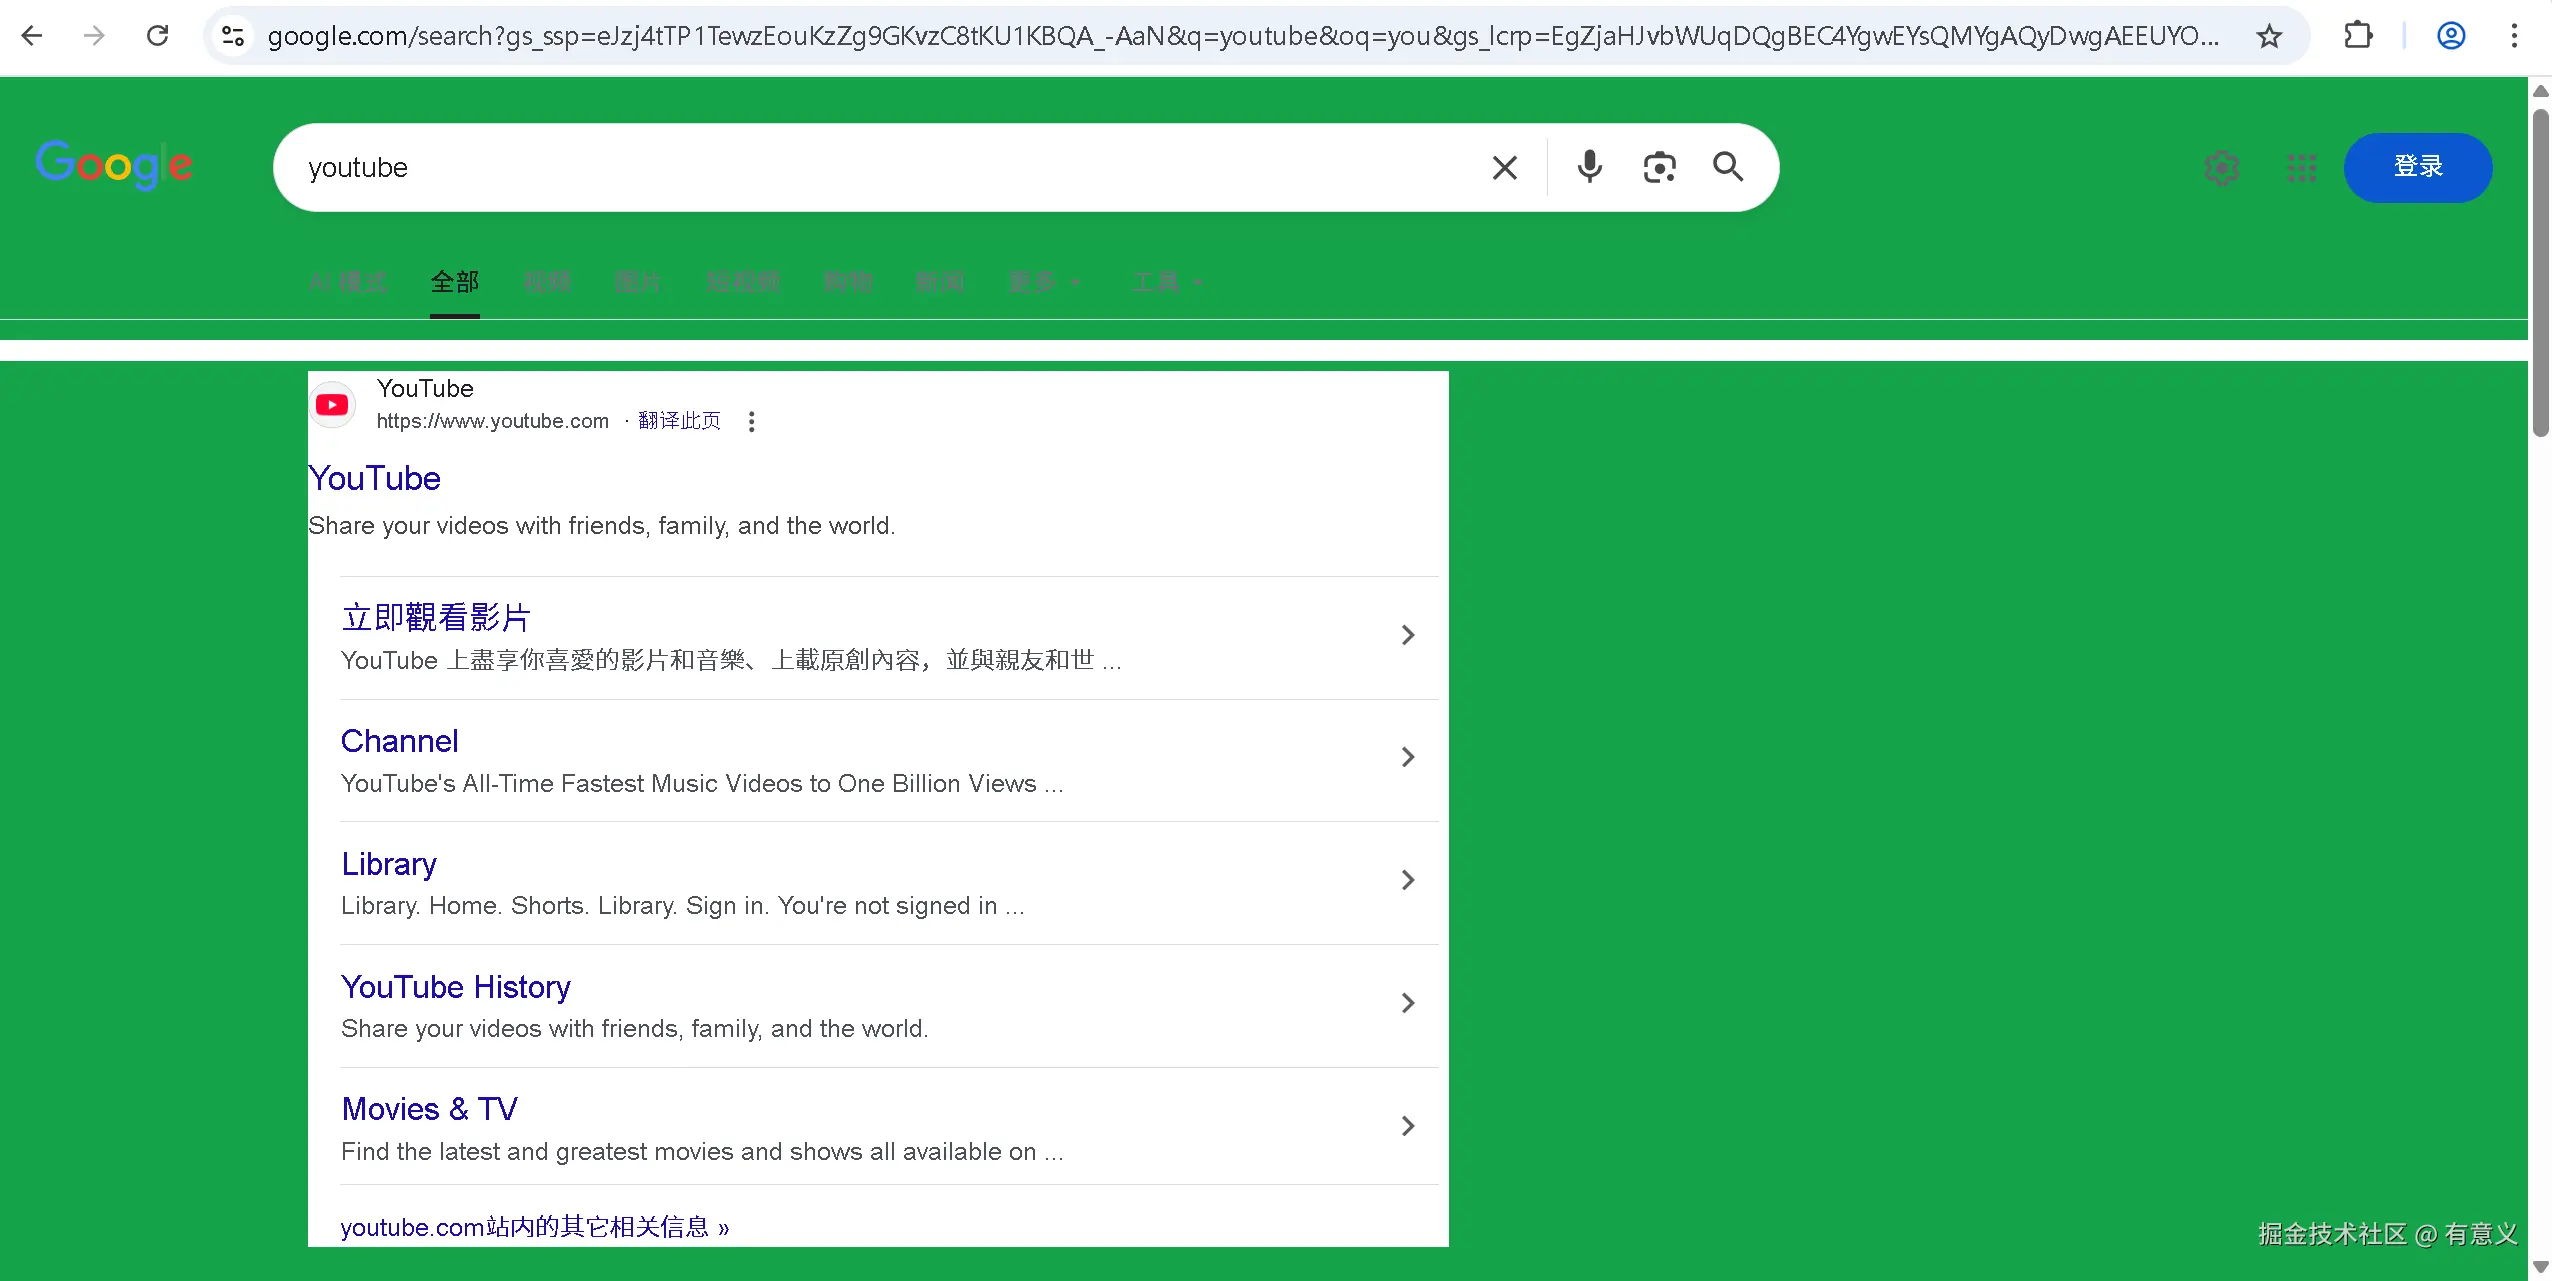Open the three-dot menu beside youtube.com result
Image resolution: width=2552 pixels, height=1281 pixels.
751,422
